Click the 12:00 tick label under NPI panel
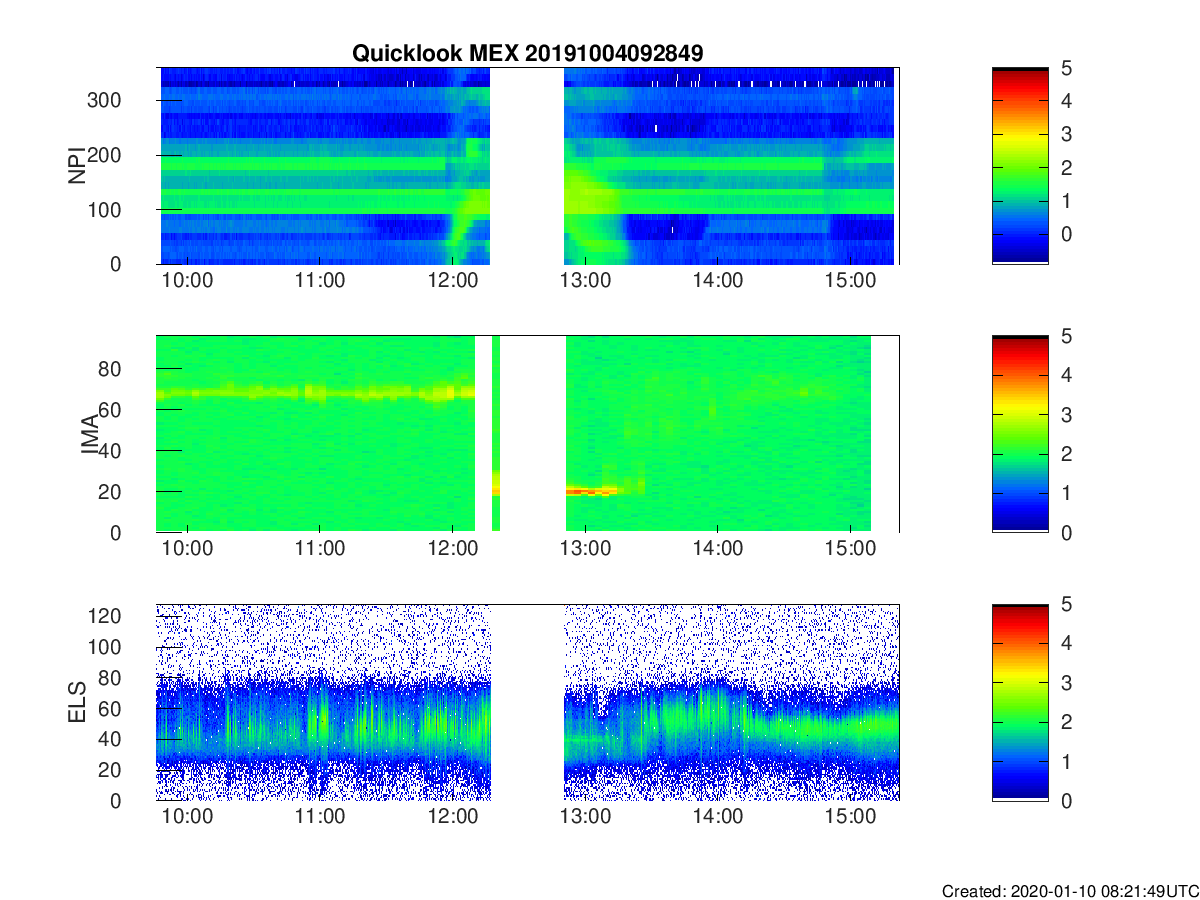Viewport: 1200px width, 900px height. tap(452, 281)
